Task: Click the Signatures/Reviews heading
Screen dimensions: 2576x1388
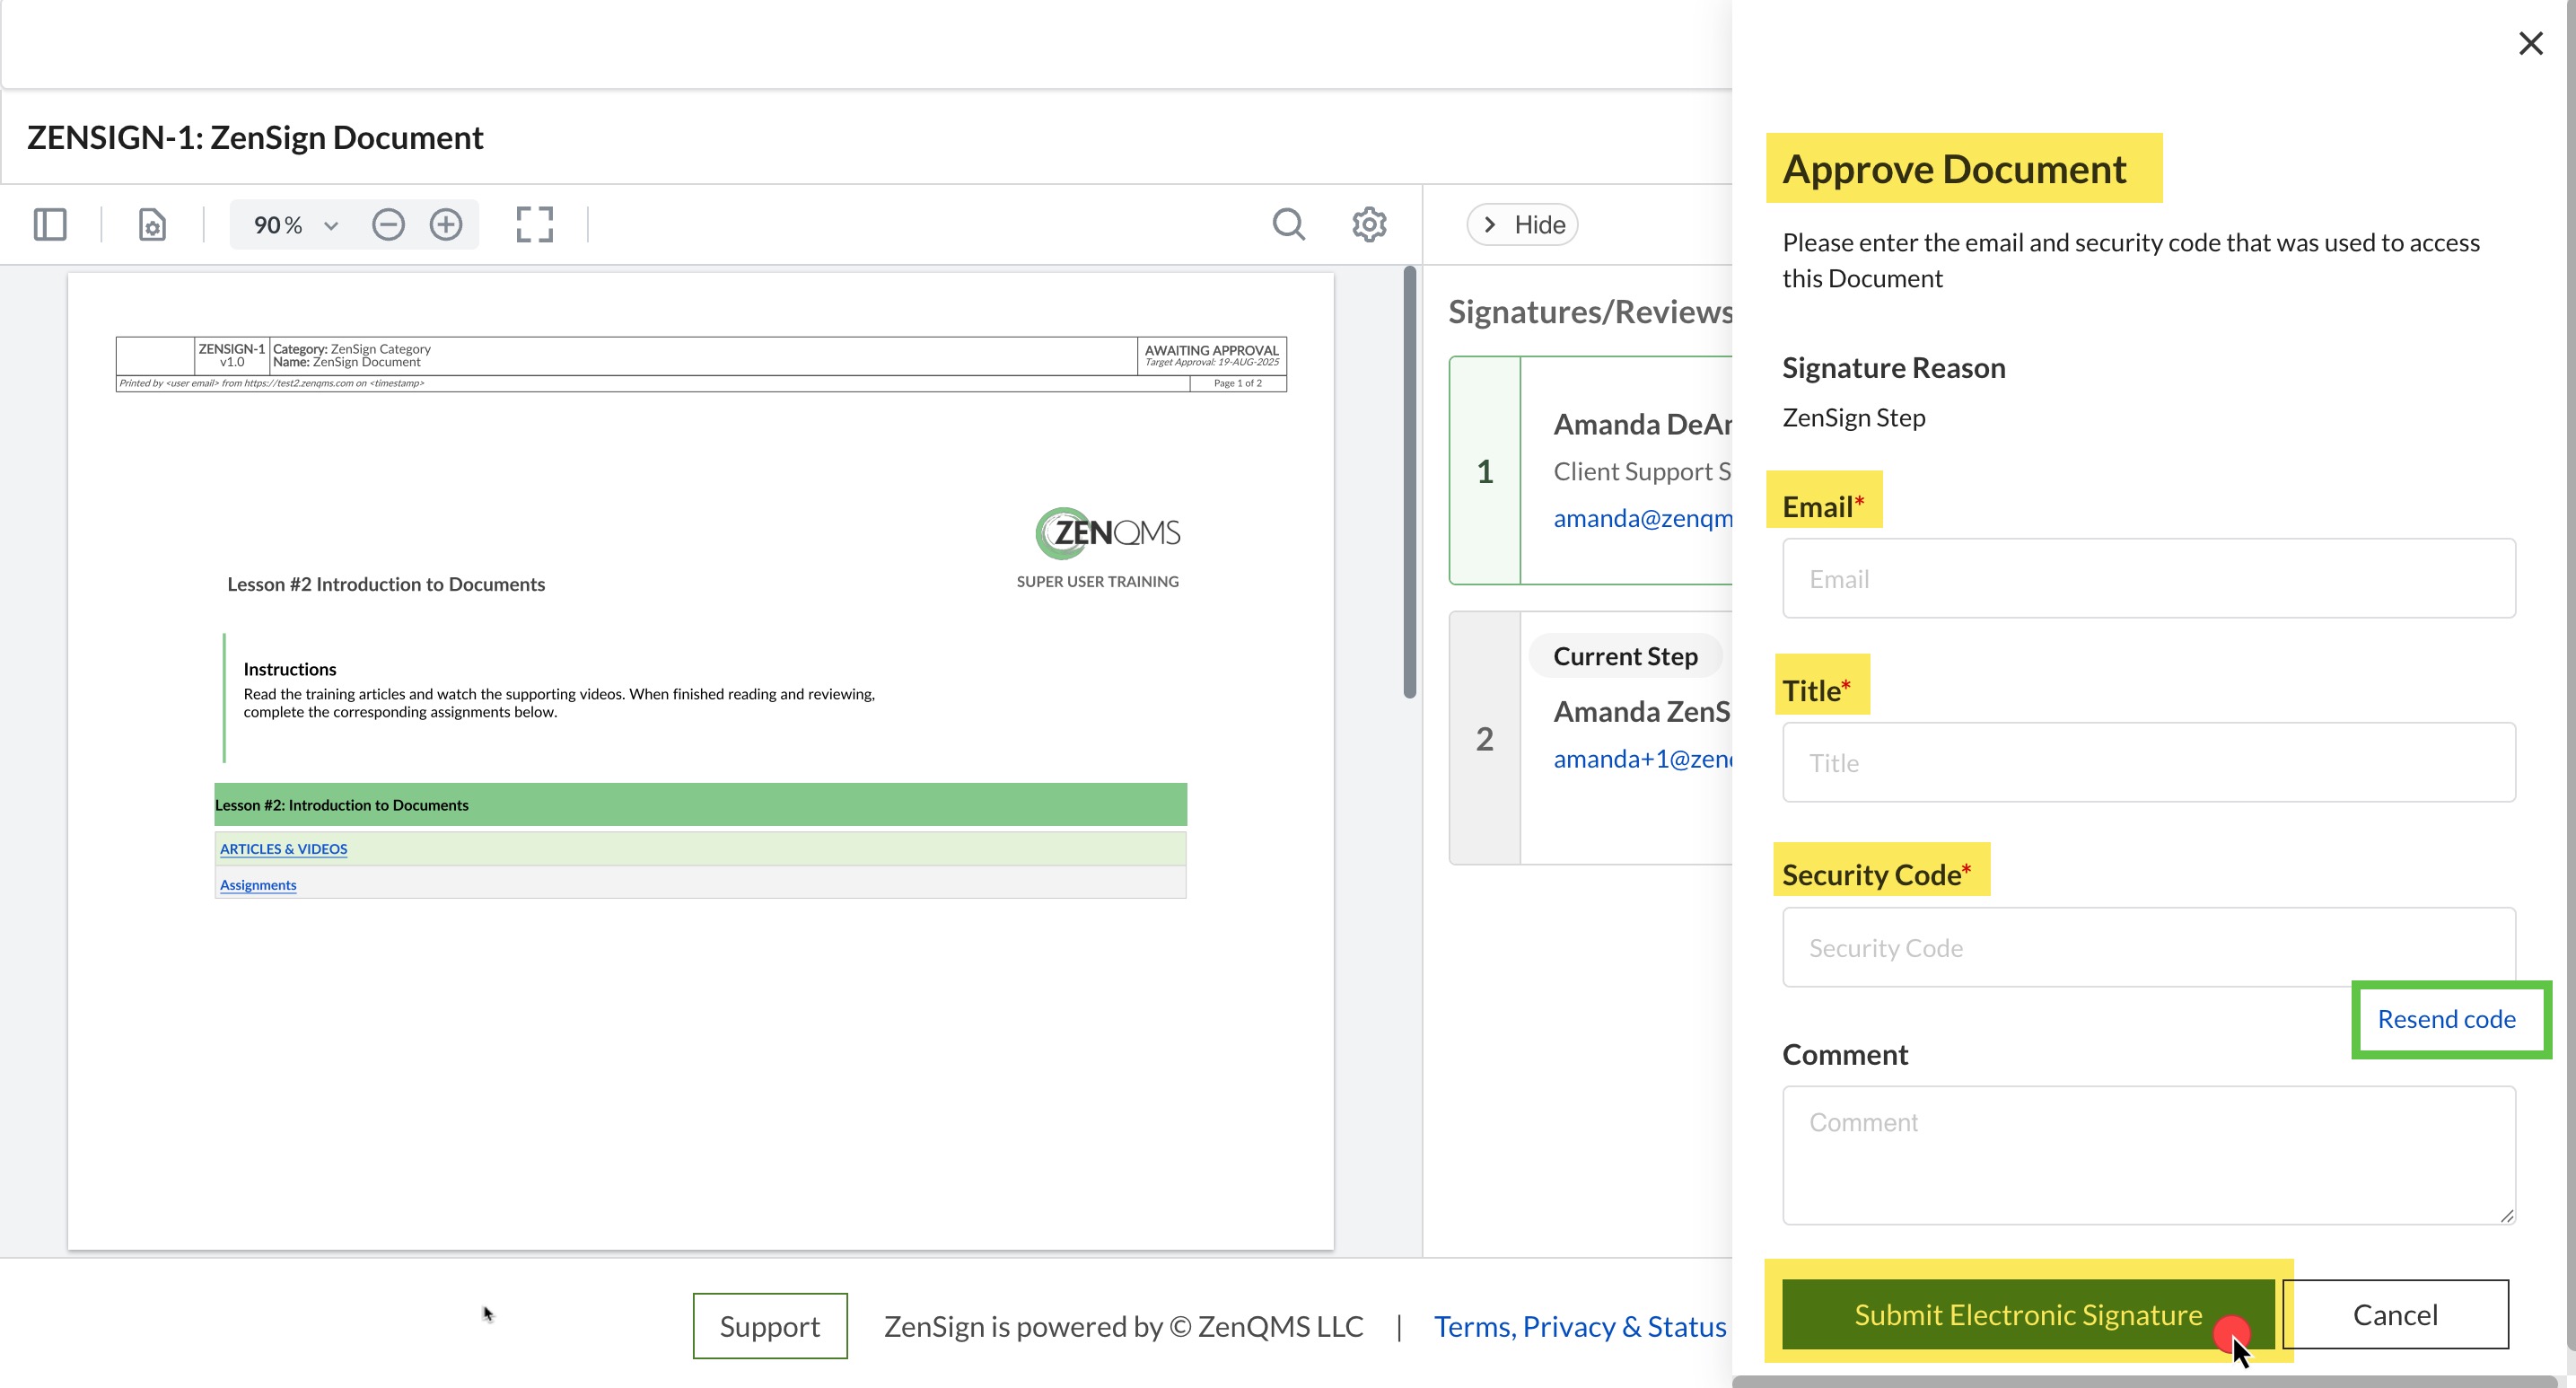Action: 1590,312
